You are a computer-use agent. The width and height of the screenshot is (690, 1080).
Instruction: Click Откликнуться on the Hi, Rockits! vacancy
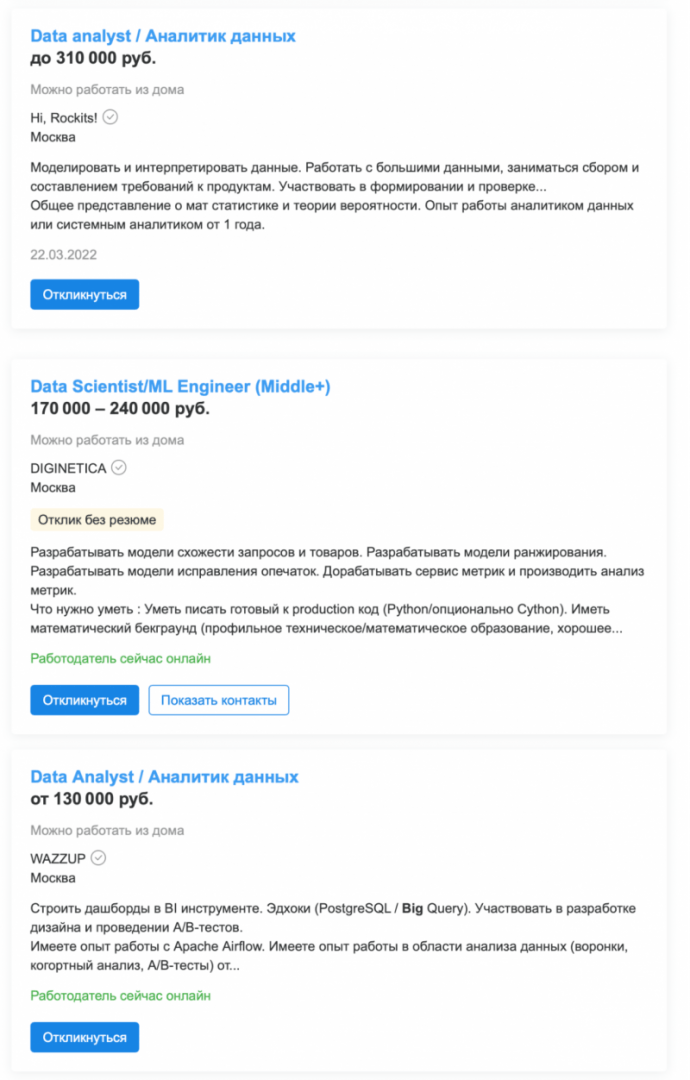tap(84, 294)
